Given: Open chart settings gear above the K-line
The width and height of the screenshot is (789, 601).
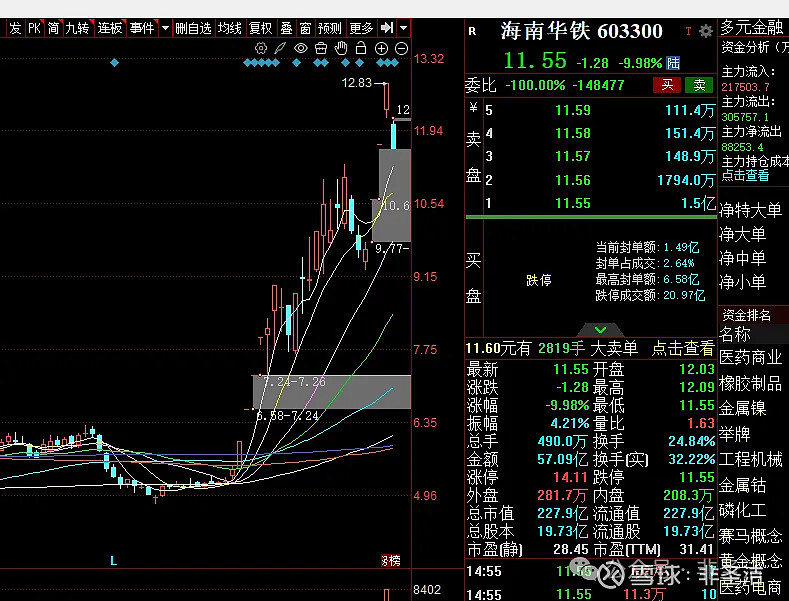Looking at the screenshot, I should (x=261, y=48).
